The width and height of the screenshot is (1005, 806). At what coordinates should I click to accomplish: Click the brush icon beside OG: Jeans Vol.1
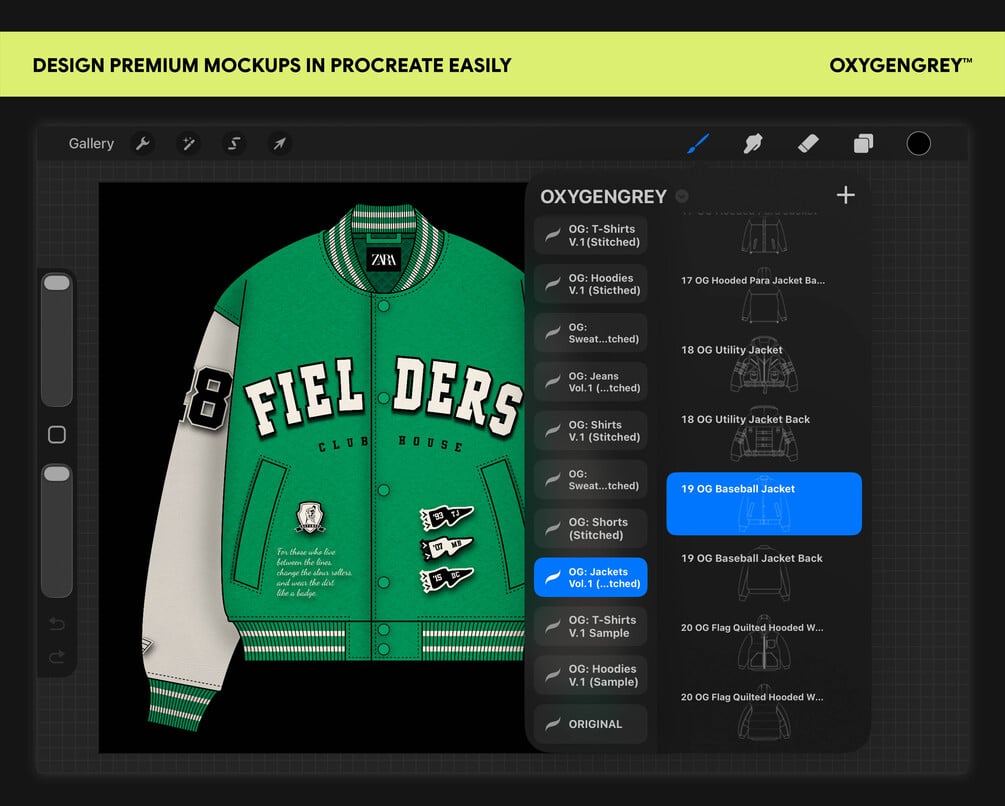[x=552, y=382]
